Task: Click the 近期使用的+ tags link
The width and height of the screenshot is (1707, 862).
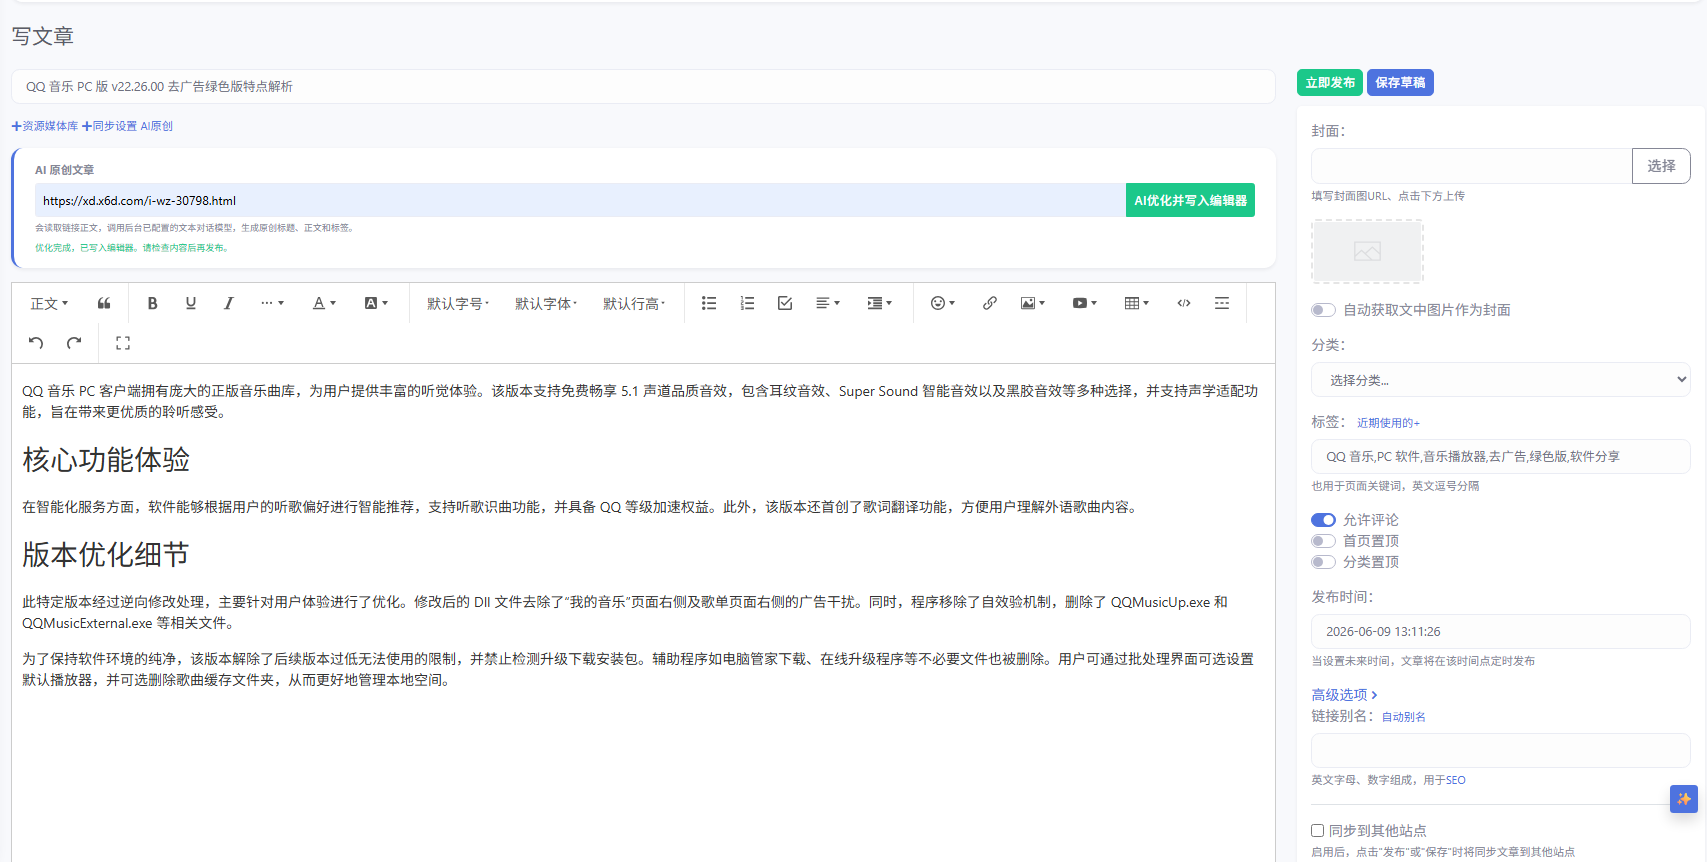Action: (x=1388, y=423)
